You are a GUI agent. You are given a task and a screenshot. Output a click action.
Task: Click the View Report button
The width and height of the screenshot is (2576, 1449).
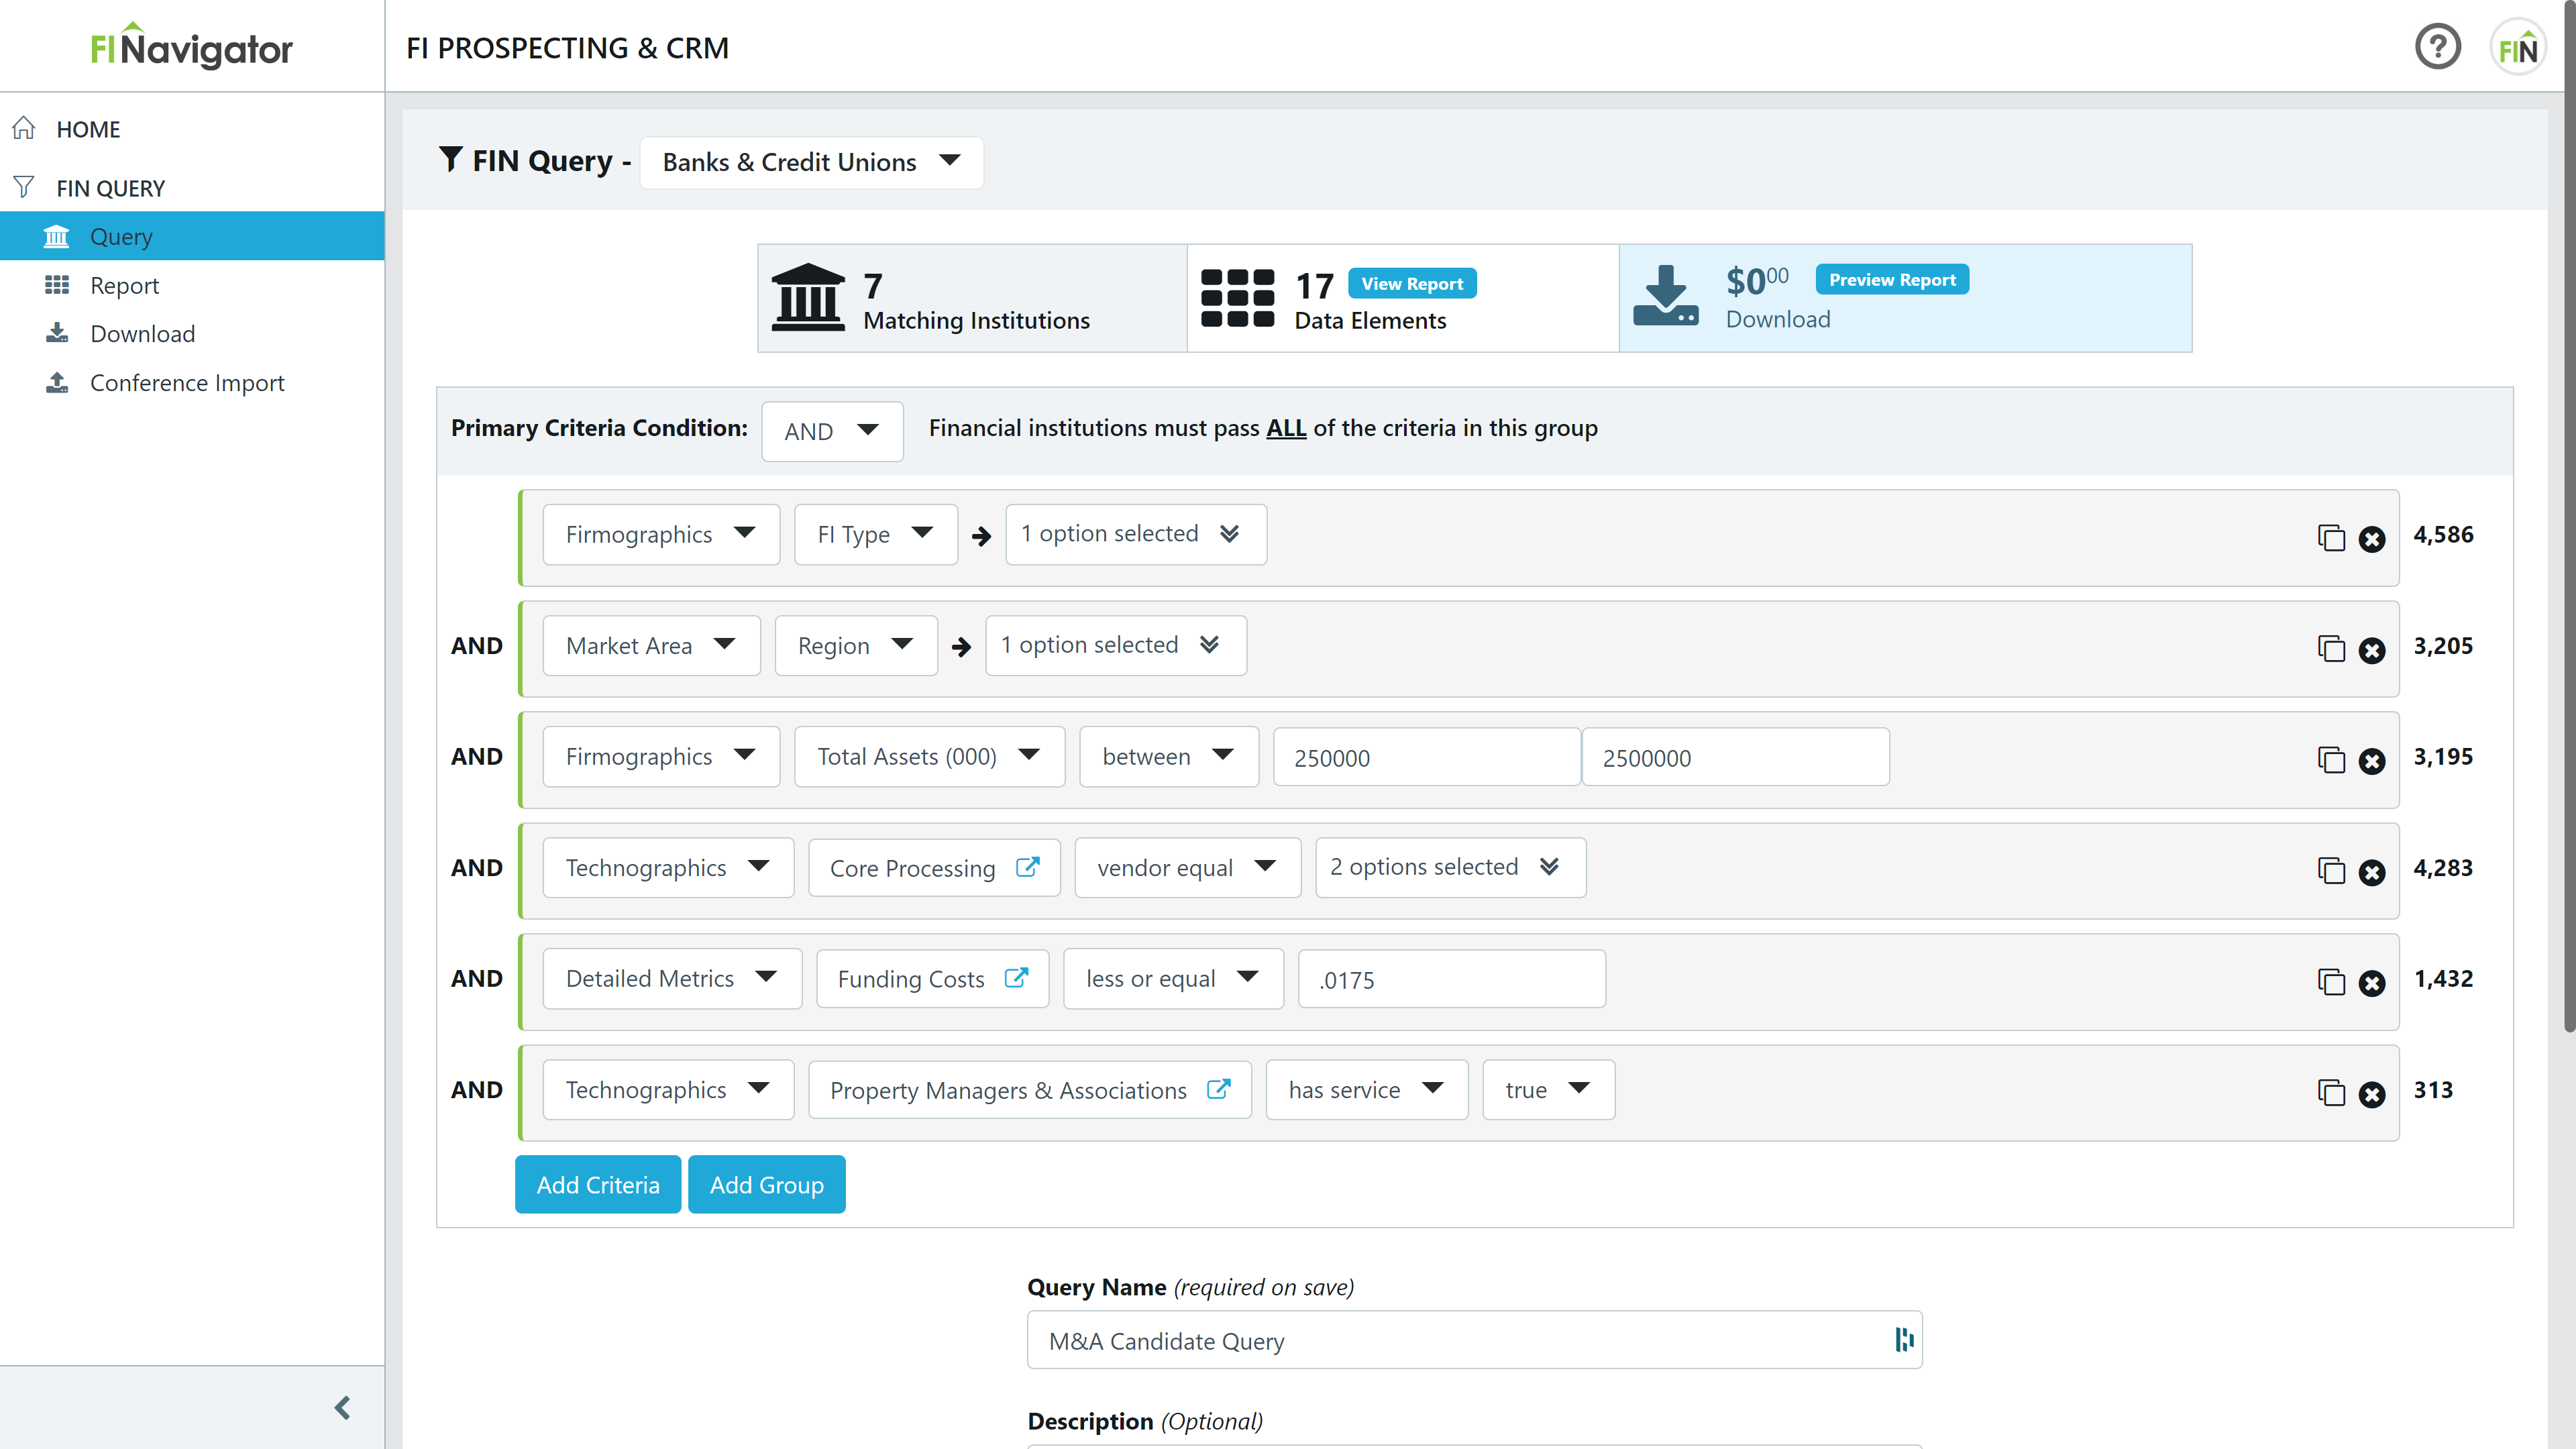pos(1411,283)
